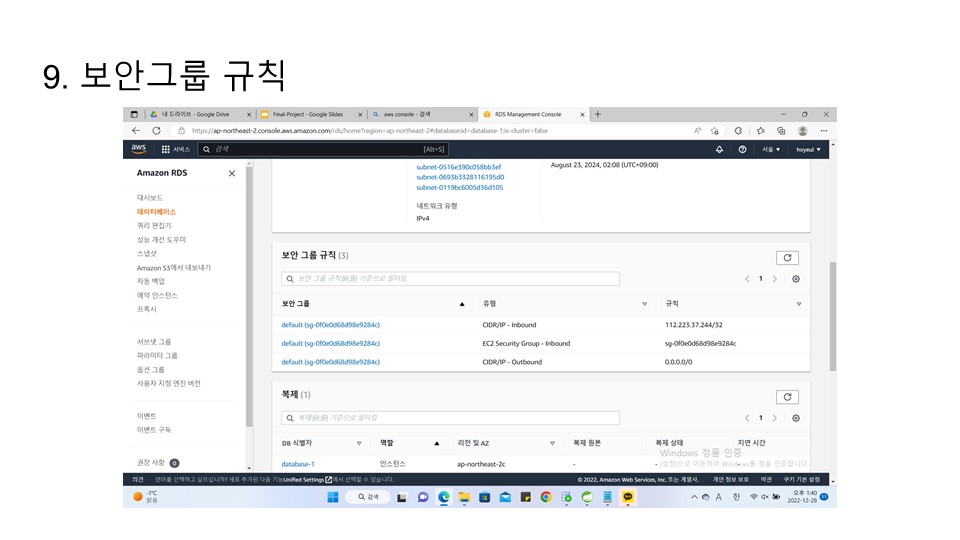The image size is (960, 540).
Task: Close the Amazon RDS sidebar
Action: click(x=232, y=173)
